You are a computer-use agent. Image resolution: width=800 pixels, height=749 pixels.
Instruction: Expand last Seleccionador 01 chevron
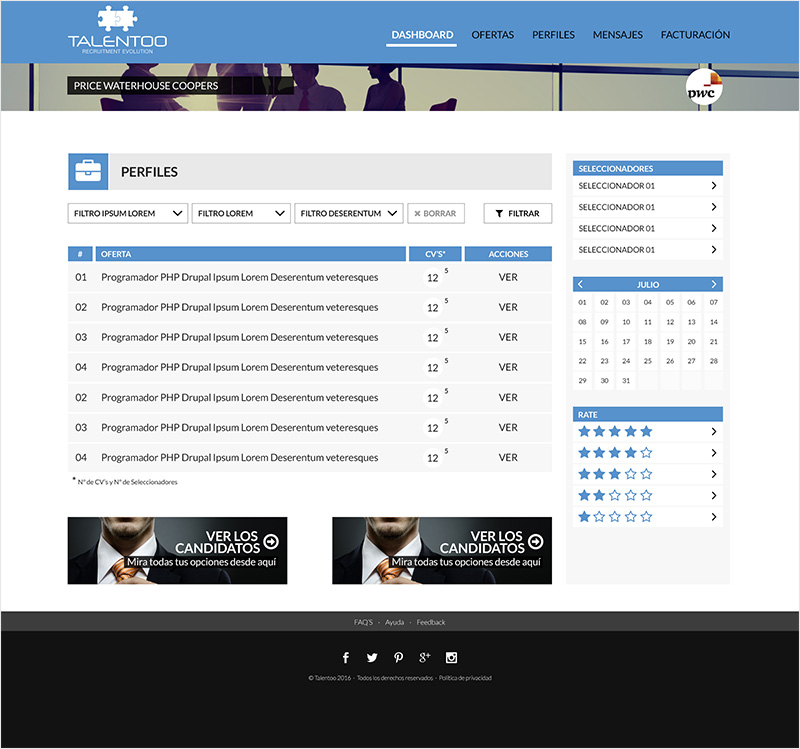click(714, 249)
